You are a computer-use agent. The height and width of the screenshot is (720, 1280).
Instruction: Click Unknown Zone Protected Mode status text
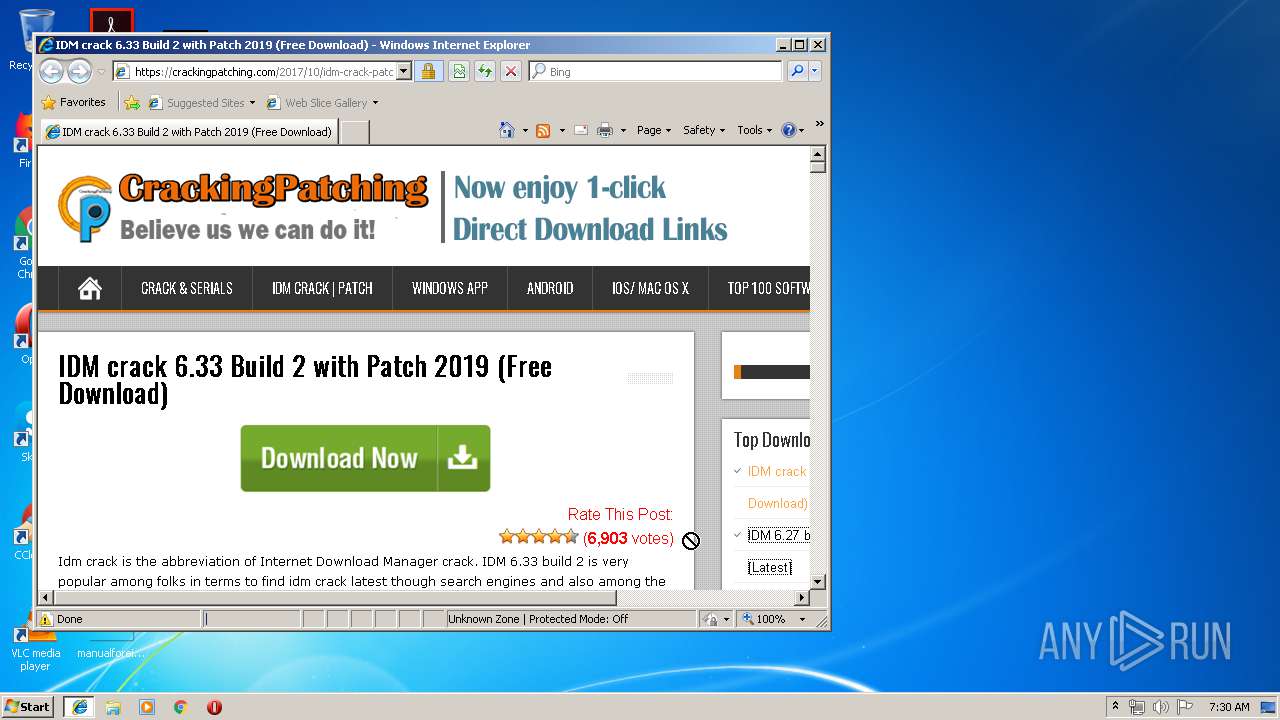click(538, 619)
